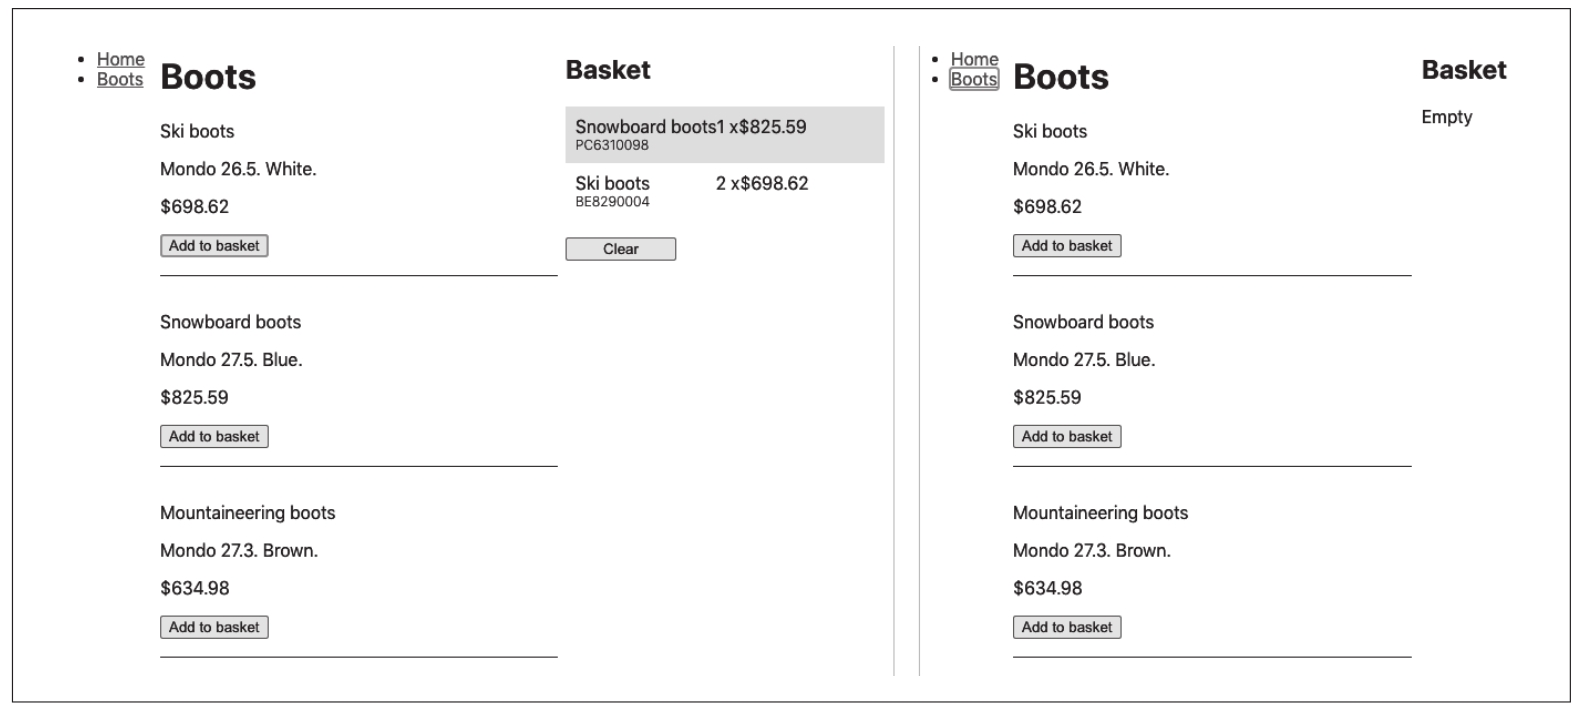Add Ski boots to the empty basket
This screenshot has height=710, width=1579.
click(x=1067, y=246)
